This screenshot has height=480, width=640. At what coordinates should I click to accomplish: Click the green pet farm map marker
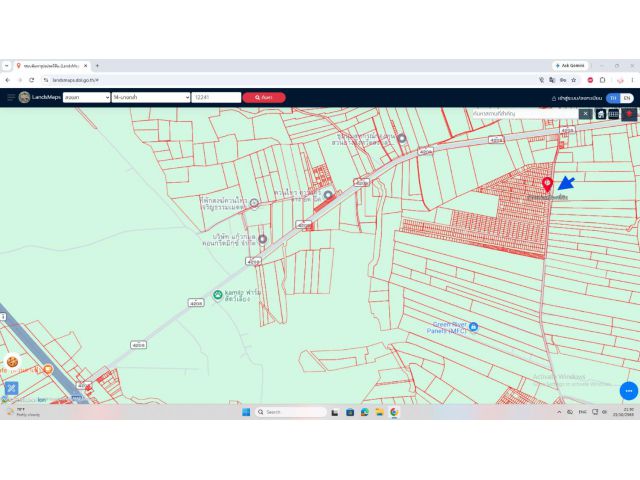pos(218,294)
